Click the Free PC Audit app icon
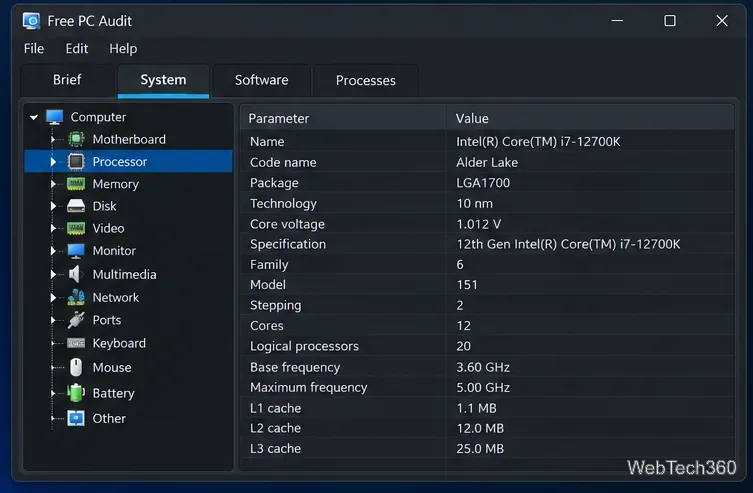753x493 pixels. coord(32,21)
